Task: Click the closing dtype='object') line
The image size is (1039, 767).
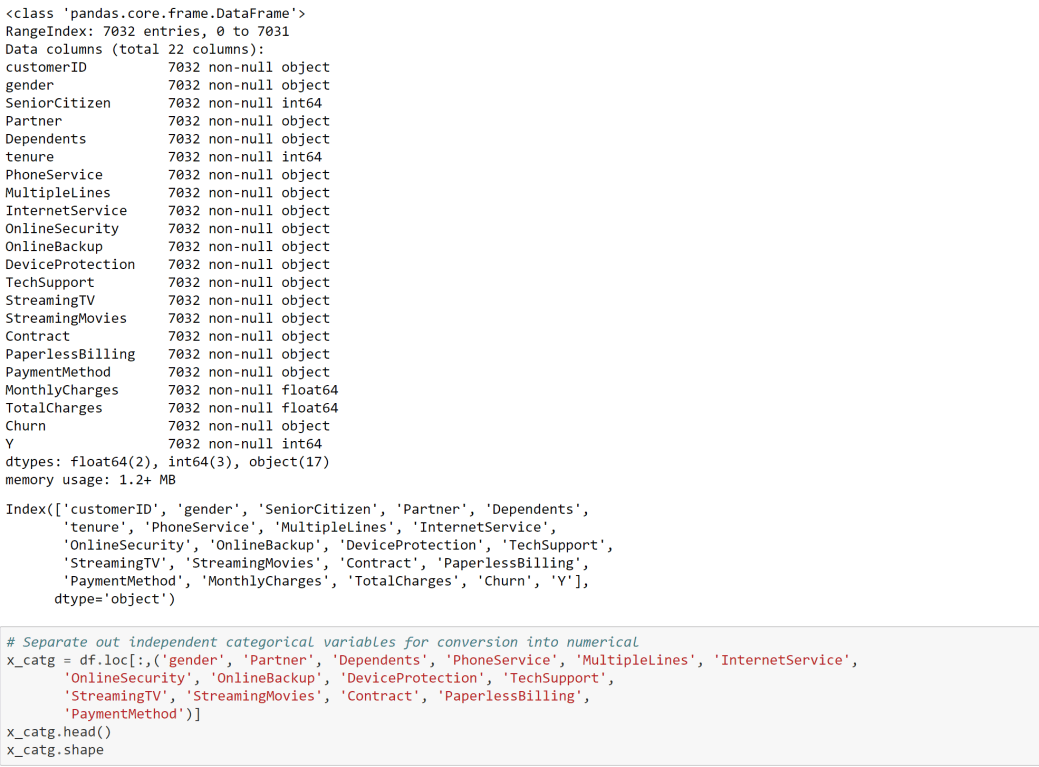Action: pos(115,599)
